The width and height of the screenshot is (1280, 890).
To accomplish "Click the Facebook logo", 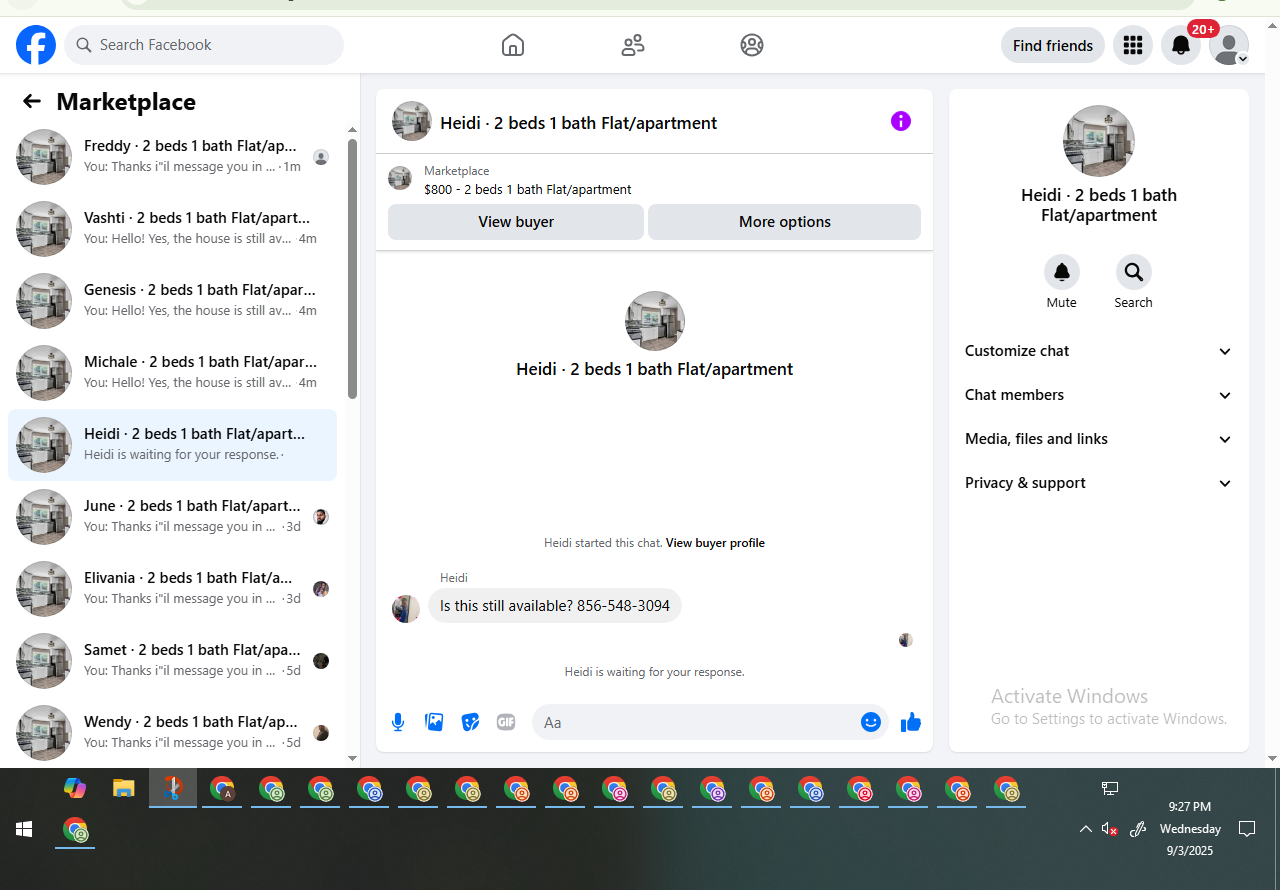I will (x=36, y=45).
